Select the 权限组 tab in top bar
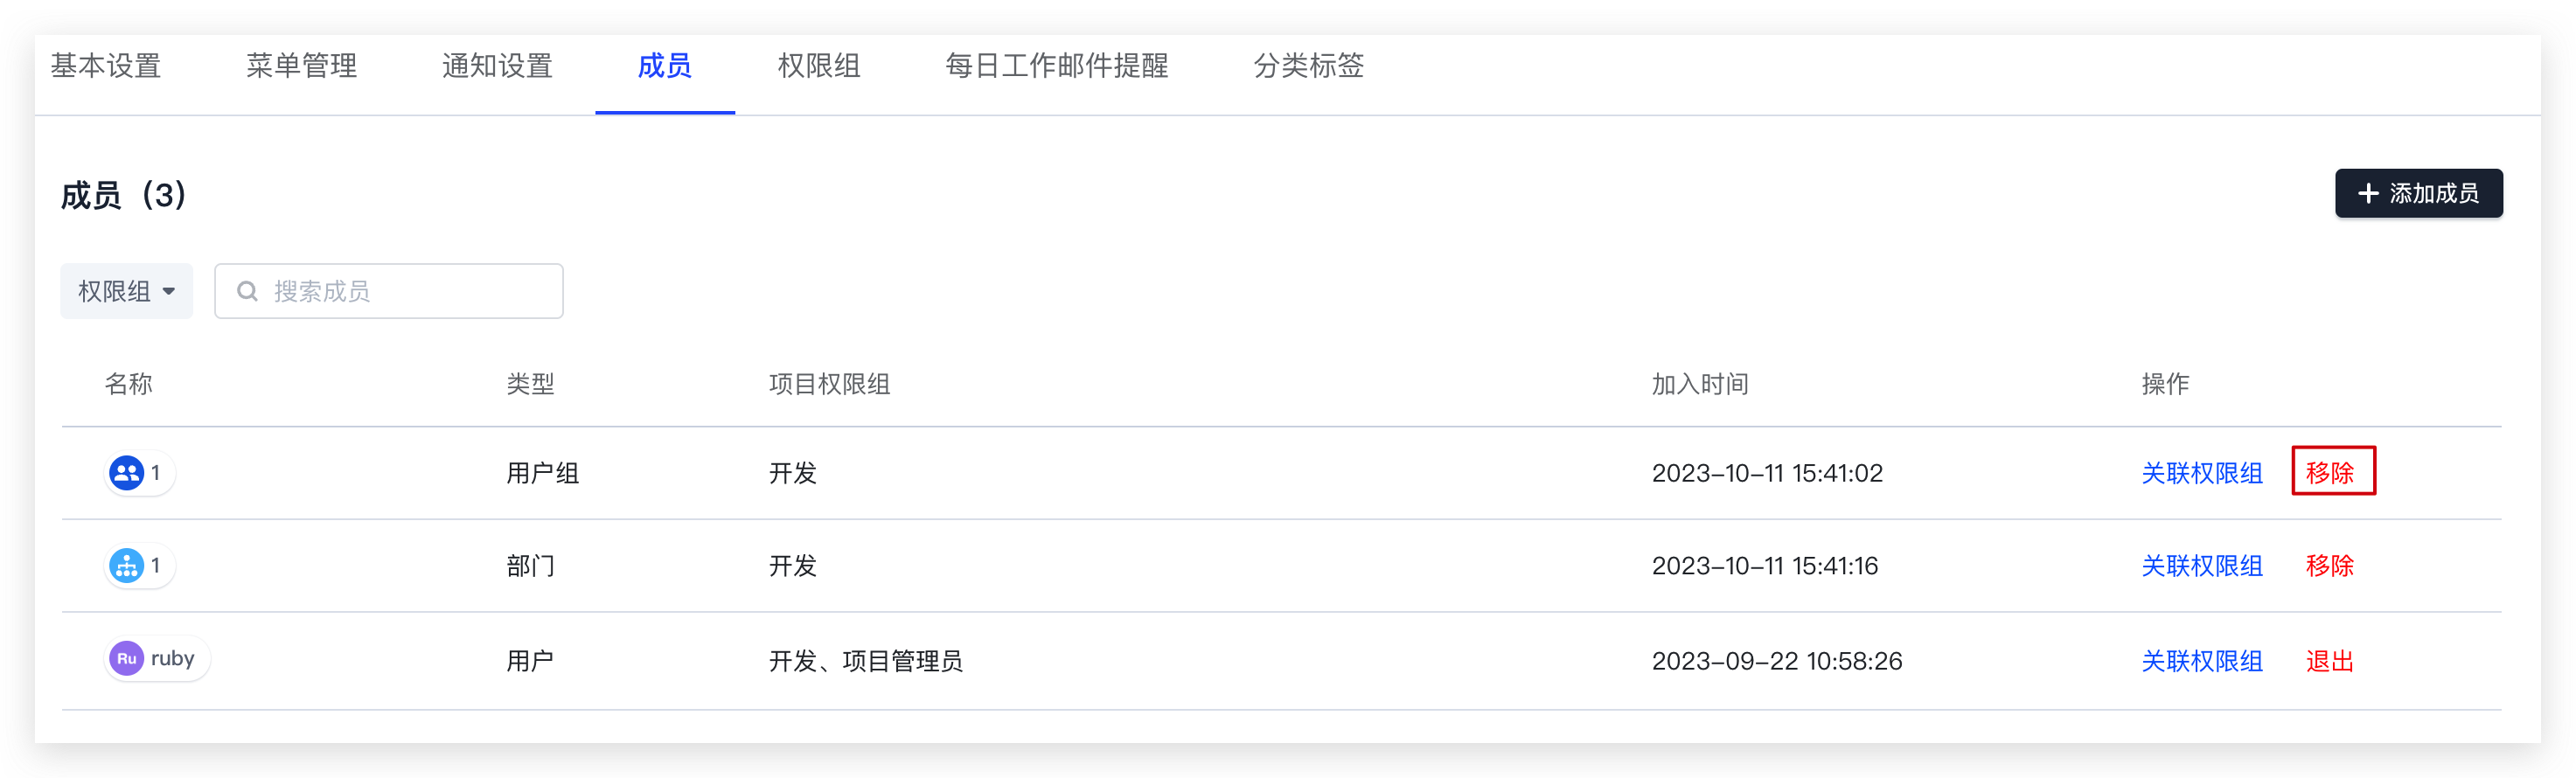 pyautogui.click(x=819, y=66)
